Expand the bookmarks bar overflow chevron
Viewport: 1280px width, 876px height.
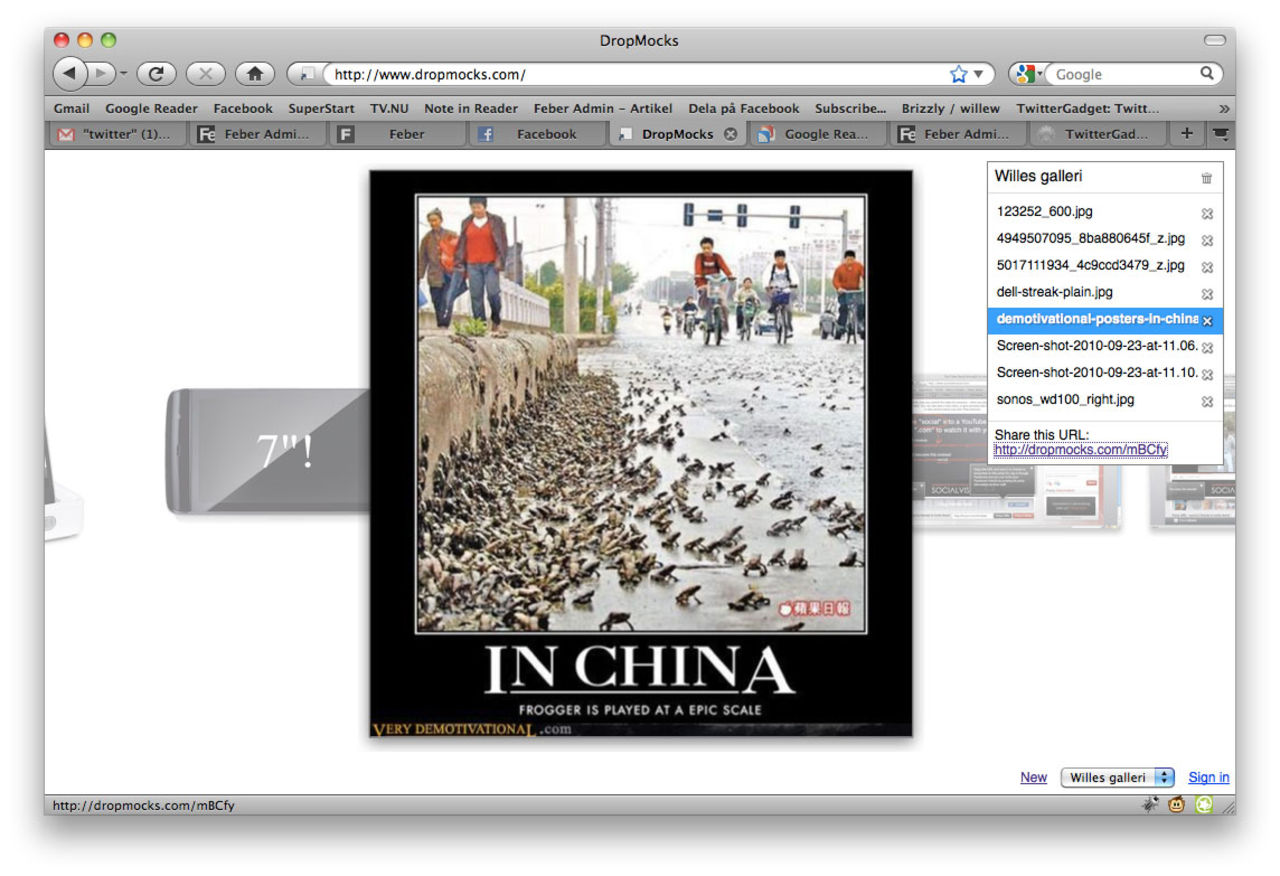(1224, 108)
